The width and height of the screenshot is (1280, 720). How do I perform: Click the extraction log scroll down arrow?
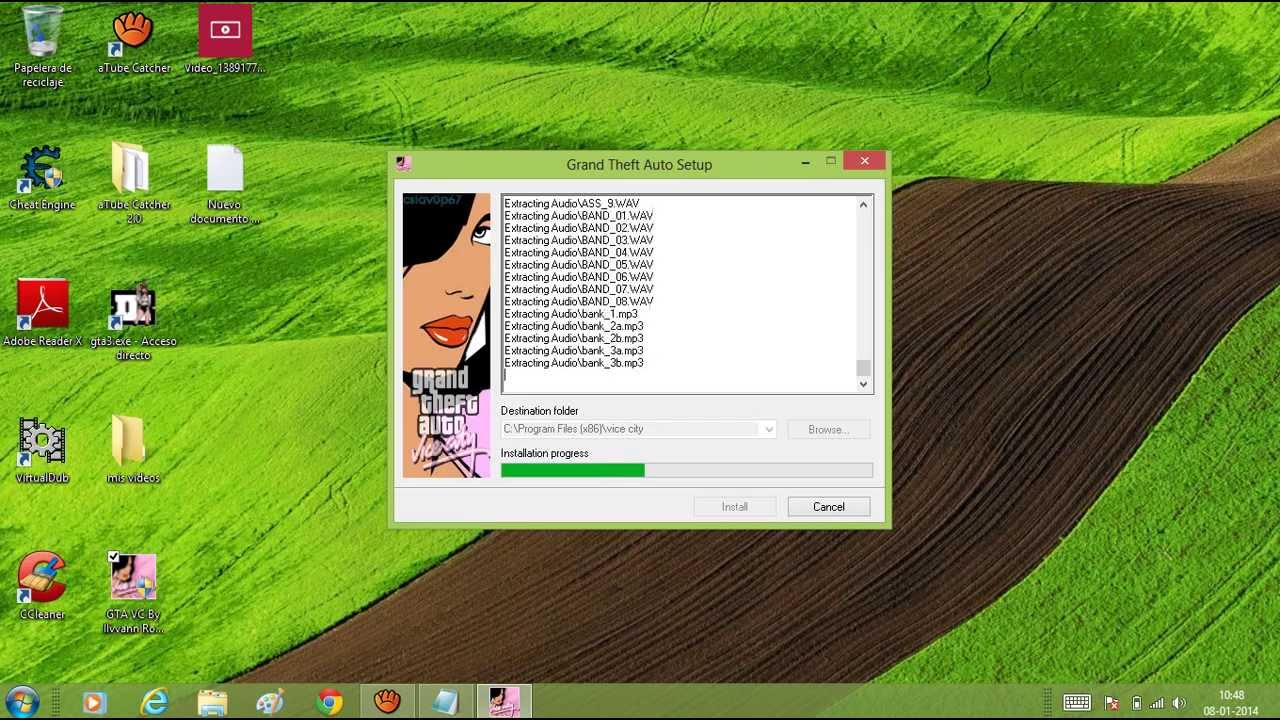click(864, 384)
